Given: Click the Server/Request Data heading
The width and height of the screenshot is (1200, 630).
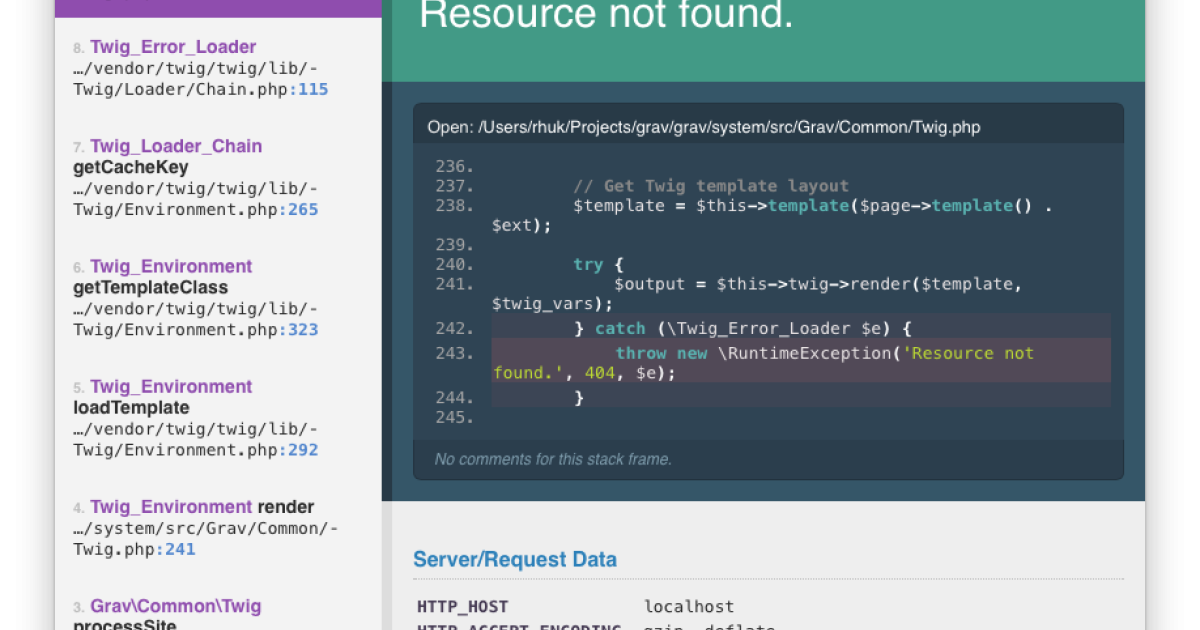Looking at the screenshot, I should pyautogui.click(x=515, y=559).
